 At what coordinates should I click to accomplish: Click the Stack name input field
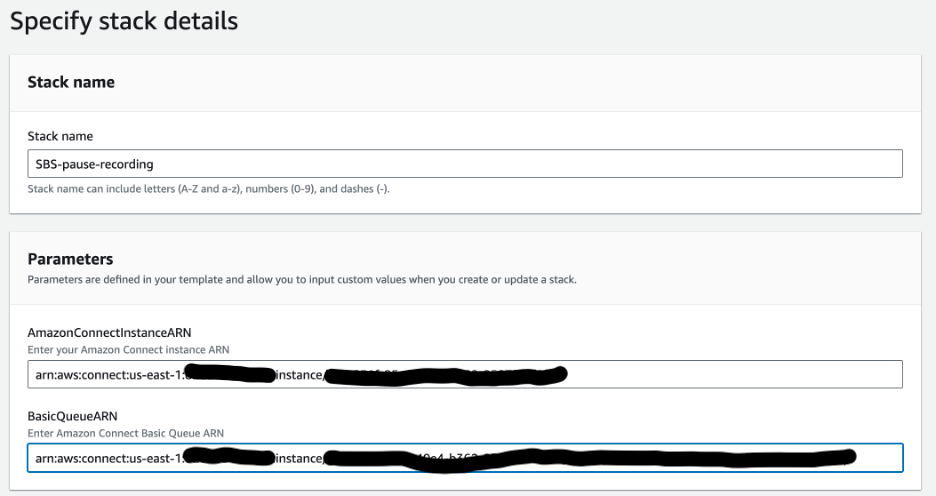pyautogui.click(x=464, y=164)
